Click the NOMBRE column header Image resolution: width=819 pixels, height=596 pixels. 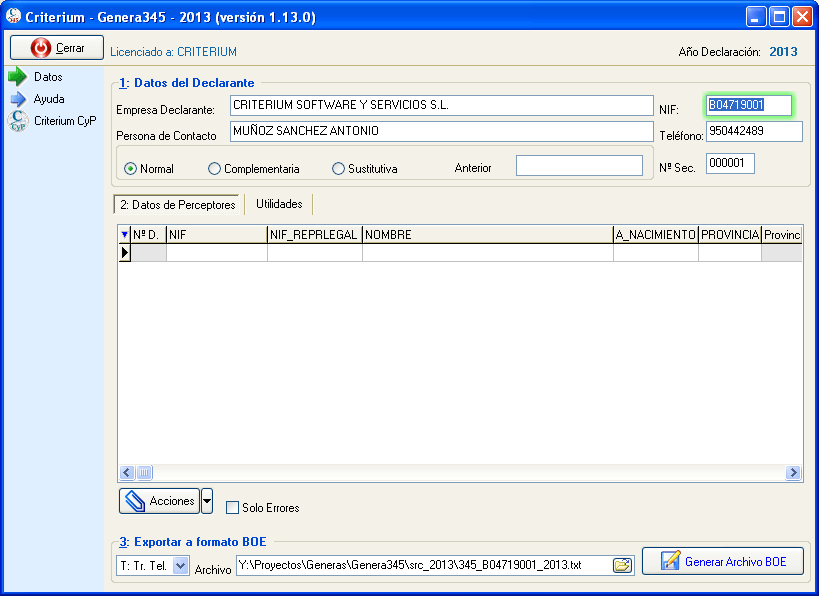click(488, 235)
